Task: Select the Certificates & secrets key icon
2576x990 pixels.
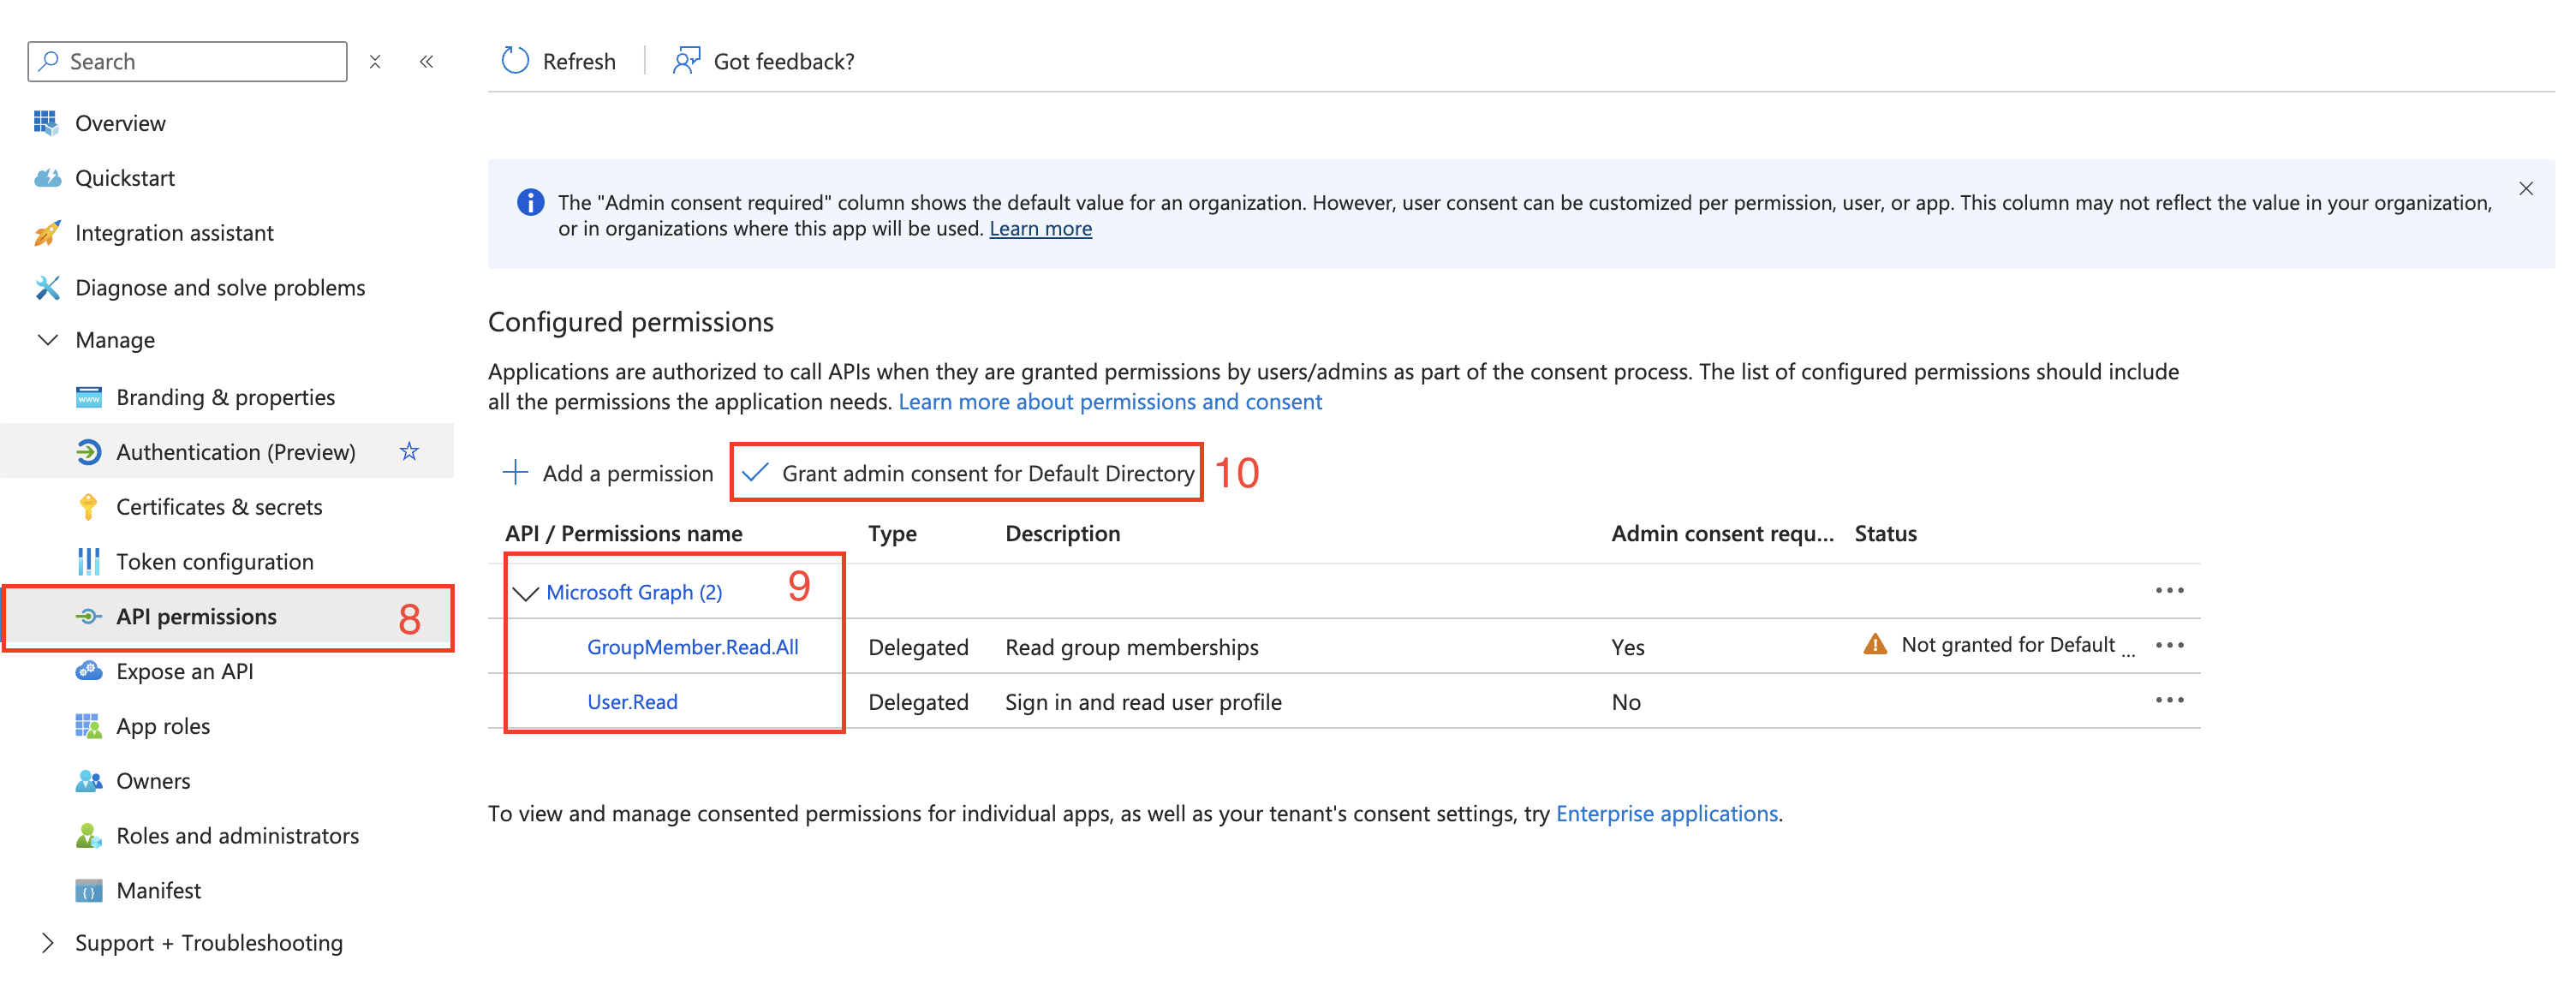Action: tap(89, 506)
